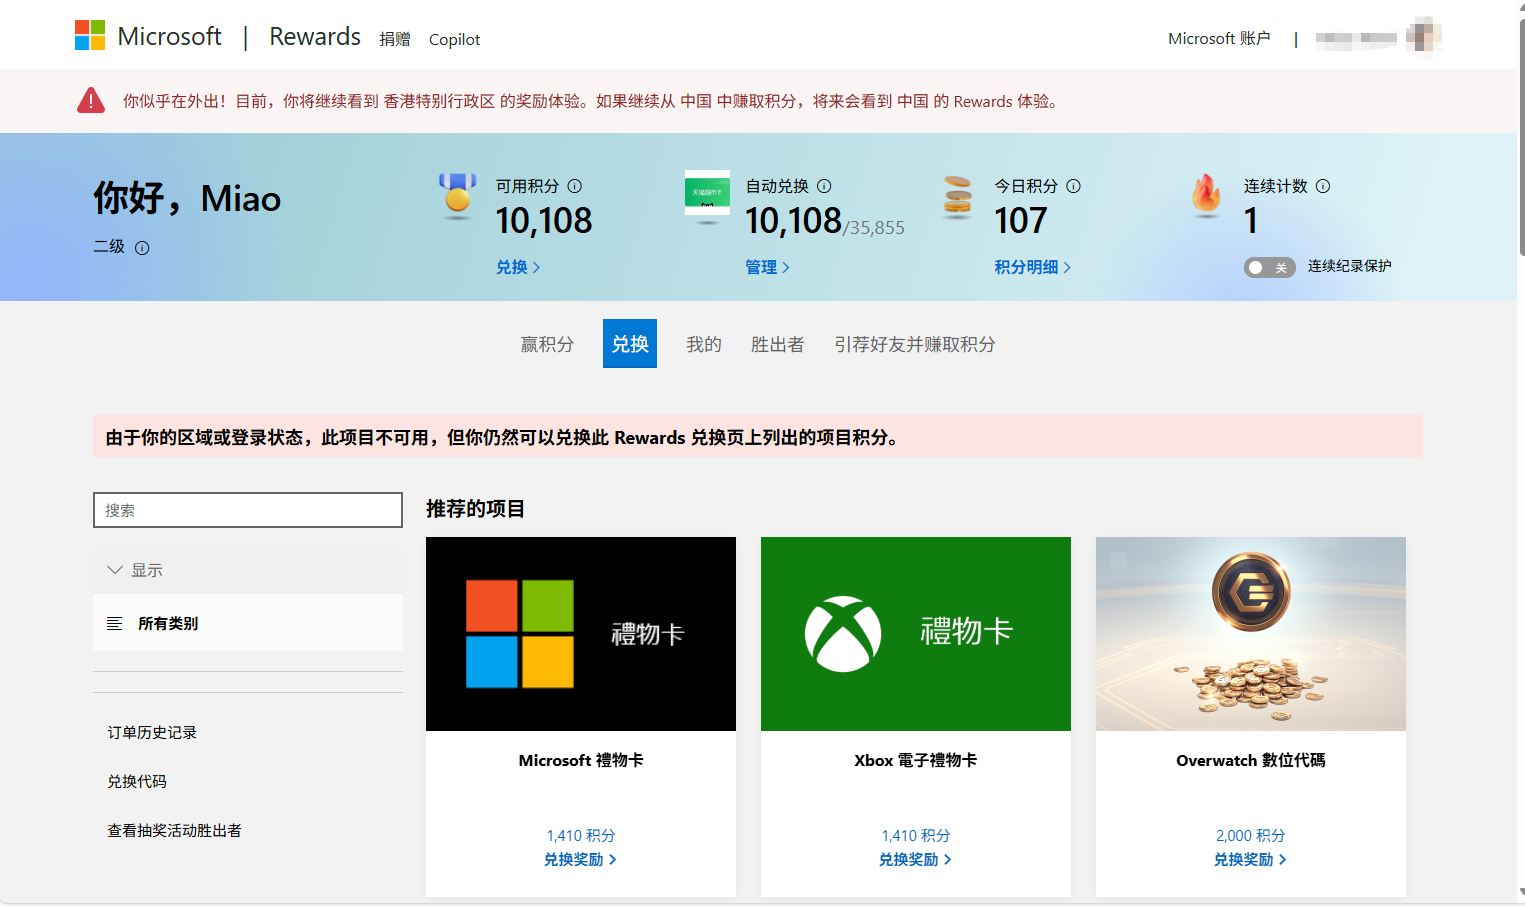
Task: Click 兑换奖励 under Overwatch 數位代碼
Action: tap(1250, 860)
